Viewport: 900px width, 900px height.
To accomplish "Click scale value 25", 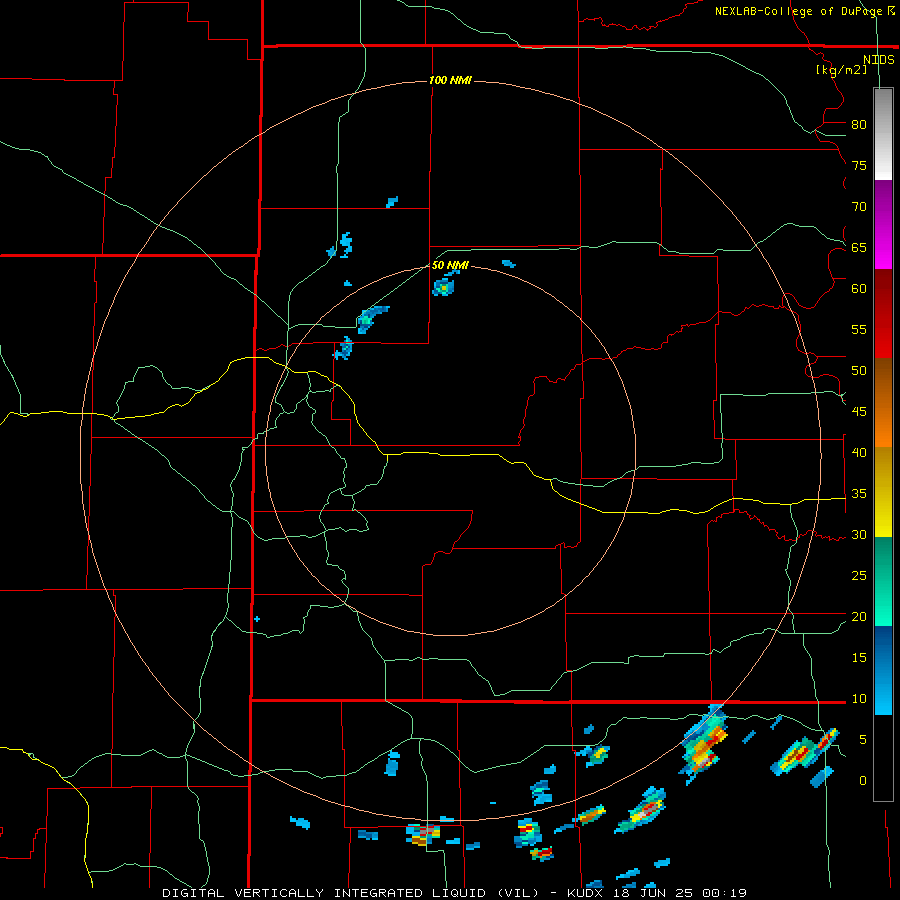I will (859, 575).
